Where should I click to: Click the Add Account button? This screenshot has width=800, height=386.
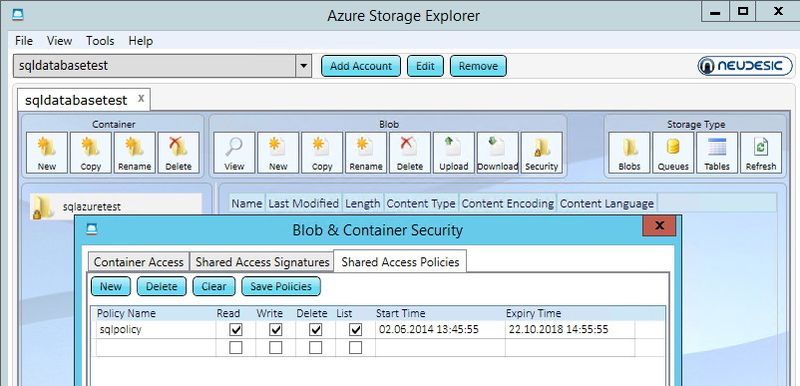pos(361,66)
